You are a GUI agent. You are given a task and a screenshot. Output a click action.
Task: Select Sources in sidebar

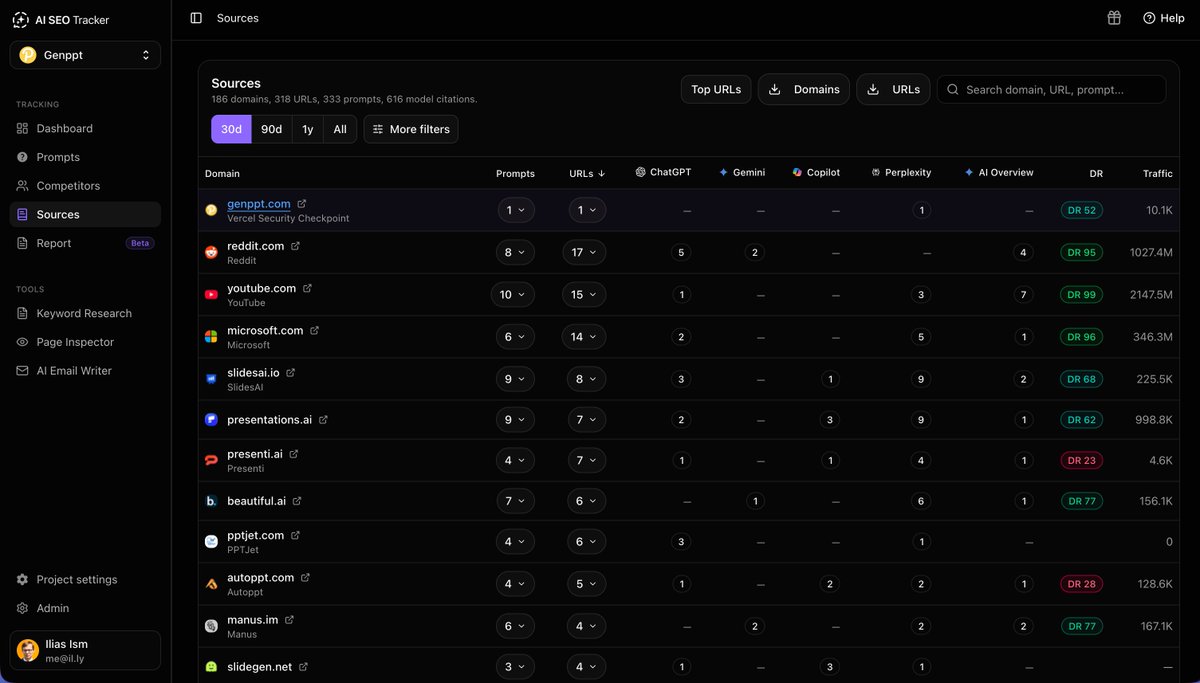[85, 214]
